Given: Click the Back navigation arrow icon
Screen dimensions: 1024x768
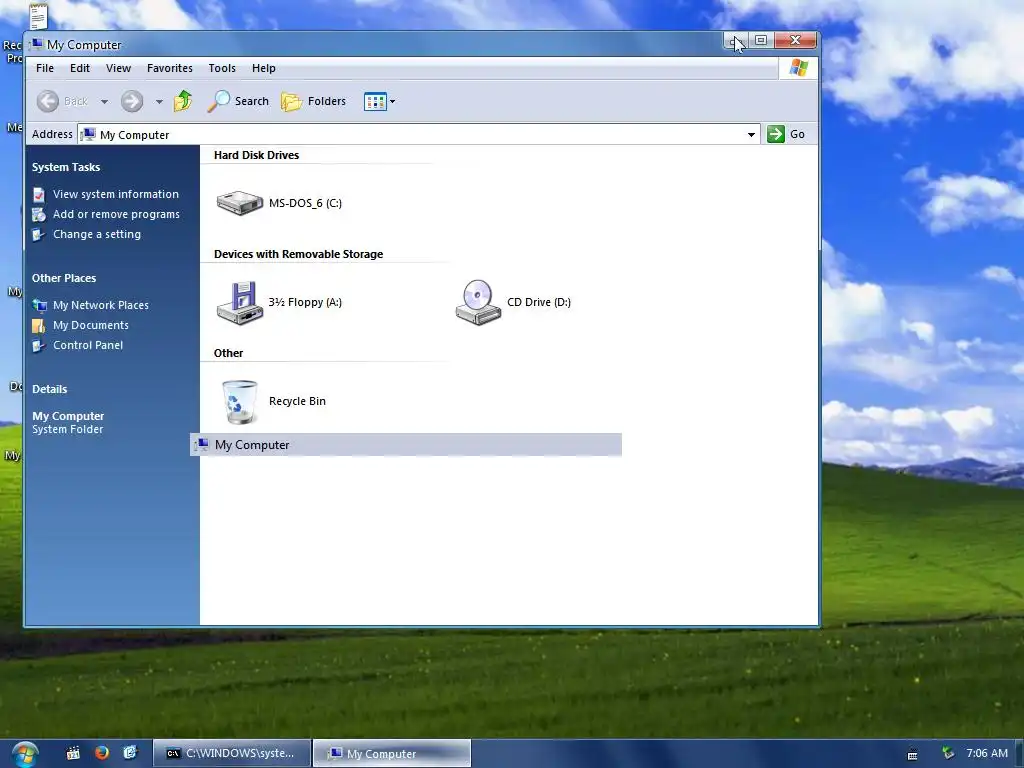Looking at the screenshot, I should (48, 101).
